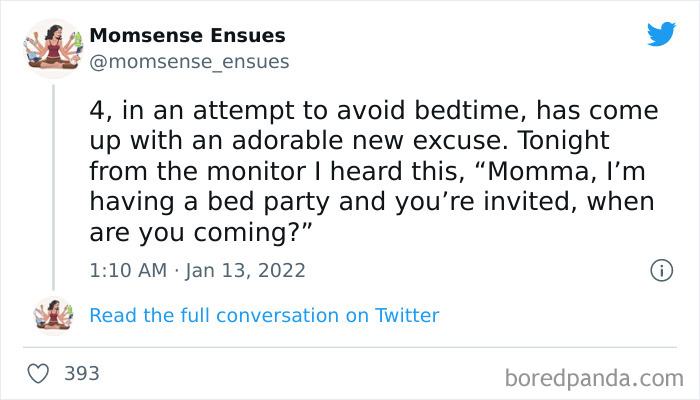This screenshot has width=700, height=400.
Task: Click the blue Twitter bird logo
Action: [x=661, y=35]
